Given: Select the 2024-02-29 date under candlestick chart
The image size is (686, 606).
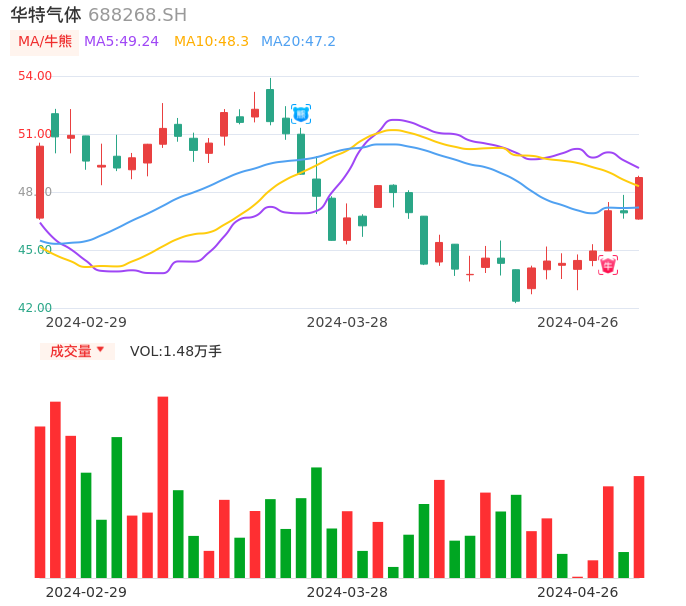Looking at the screenshot, I should click(86, 322).
